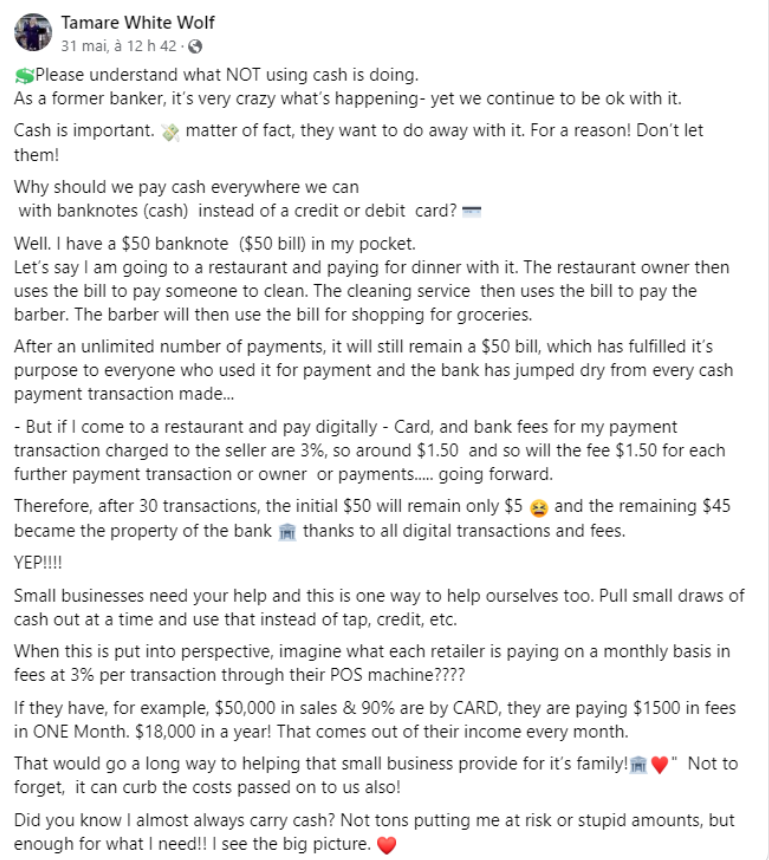
Task: Click the Tamare White Wolf profile picture
Action: coord(33,33)
